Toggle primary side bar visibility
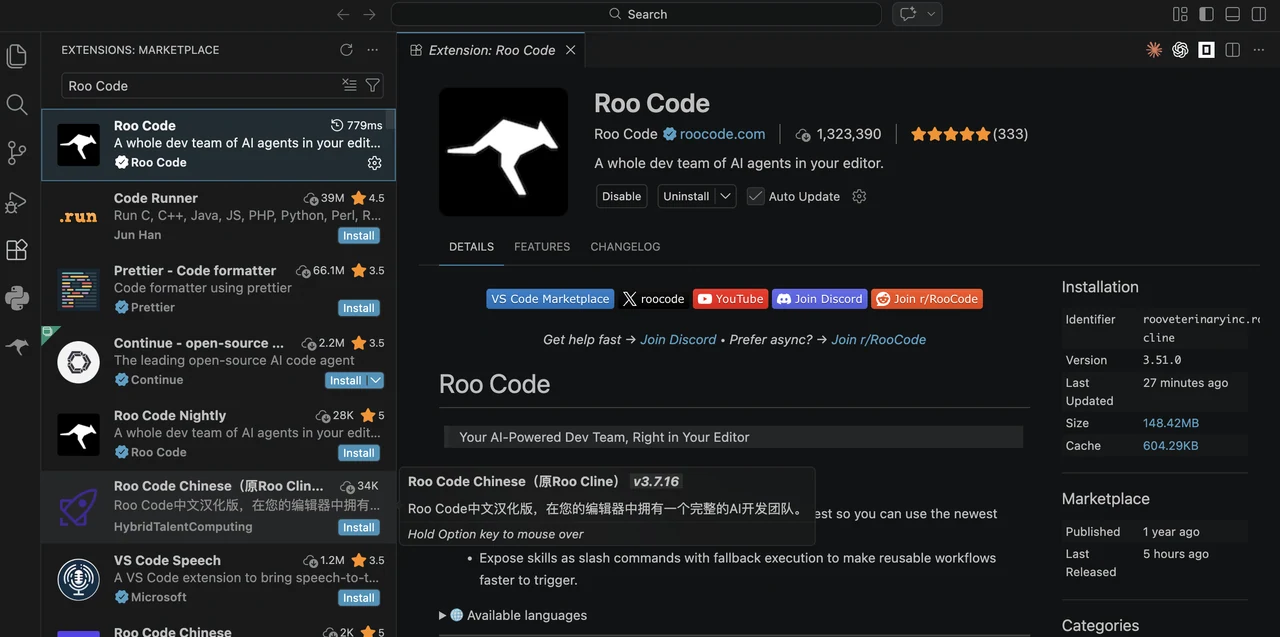Image resolution: width=1280 pixels, height=637 pixels. [1206, 14]
